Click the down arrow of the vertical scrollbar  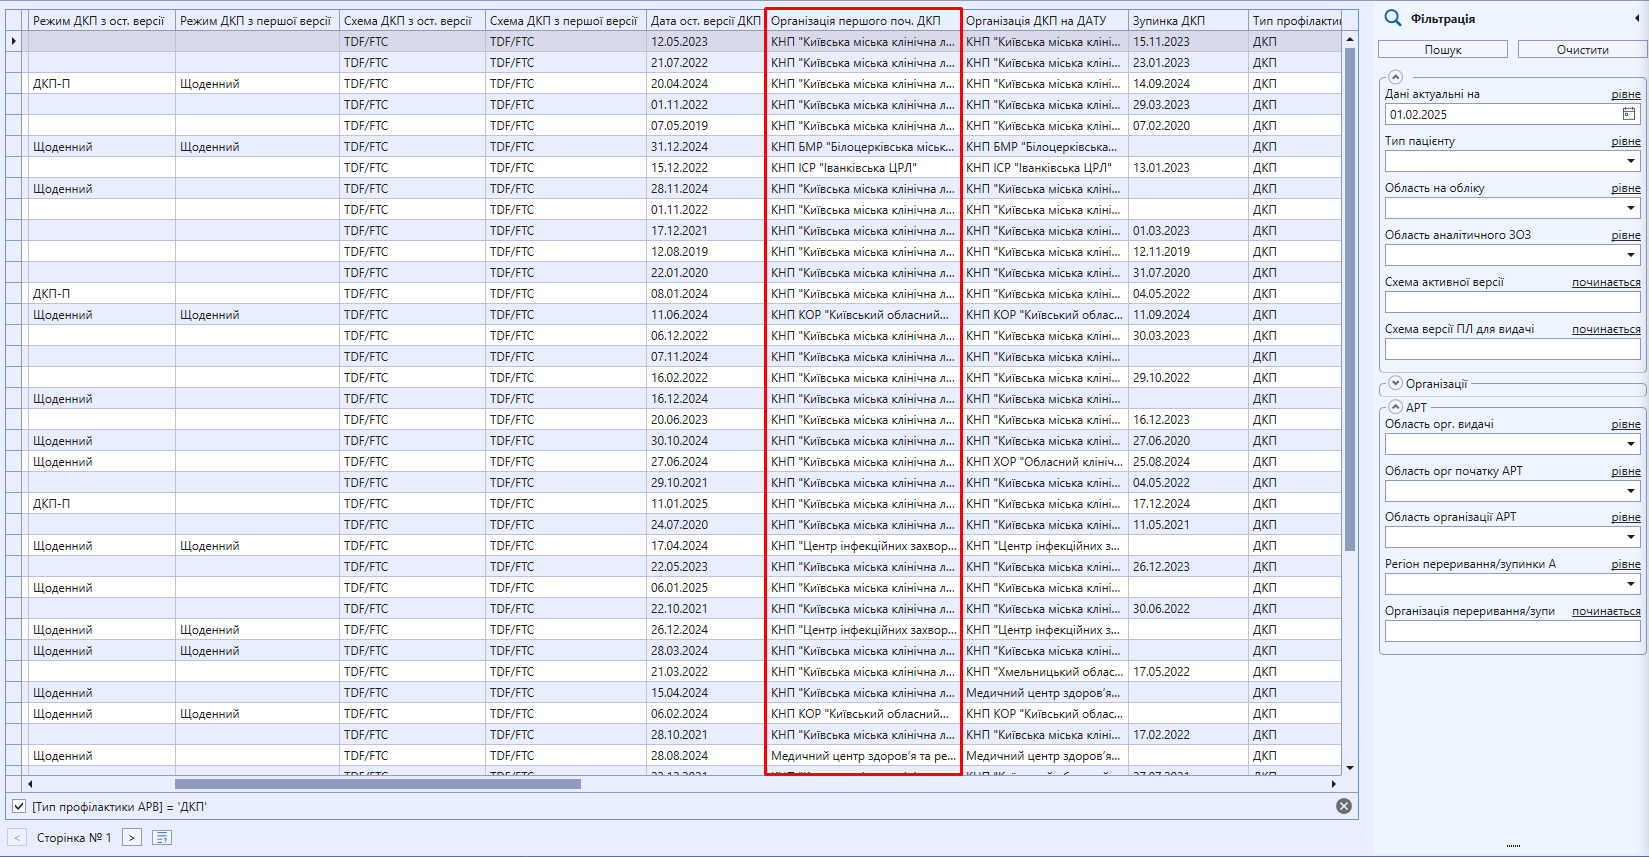pyautogui.click(x=1350, y=768)
